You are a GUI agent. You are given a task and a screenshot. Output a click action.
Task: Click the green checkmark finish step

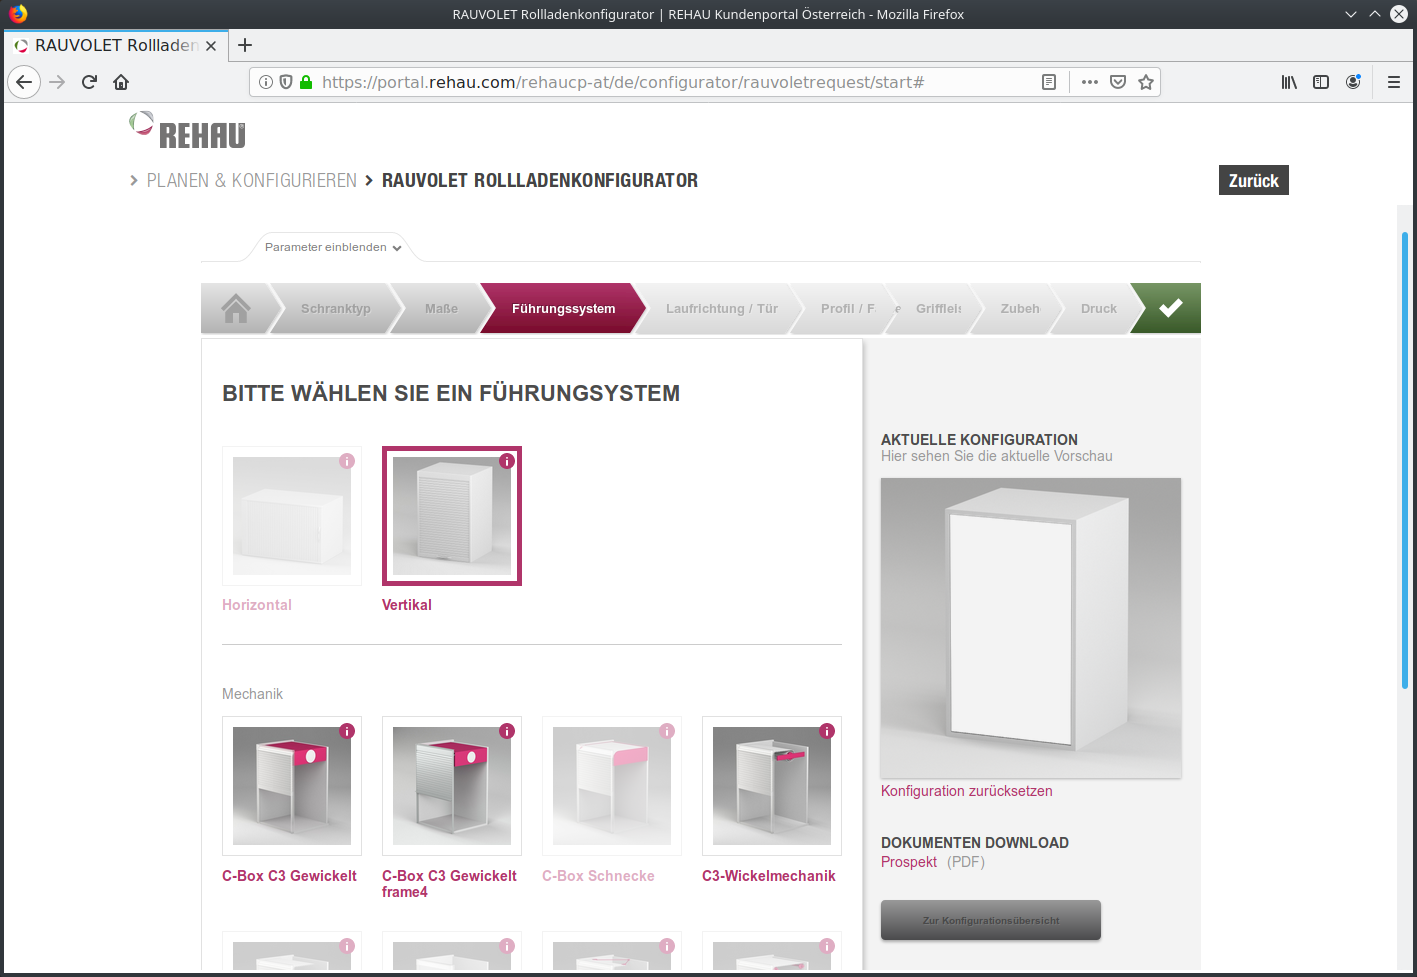[x=1169, y=308]
